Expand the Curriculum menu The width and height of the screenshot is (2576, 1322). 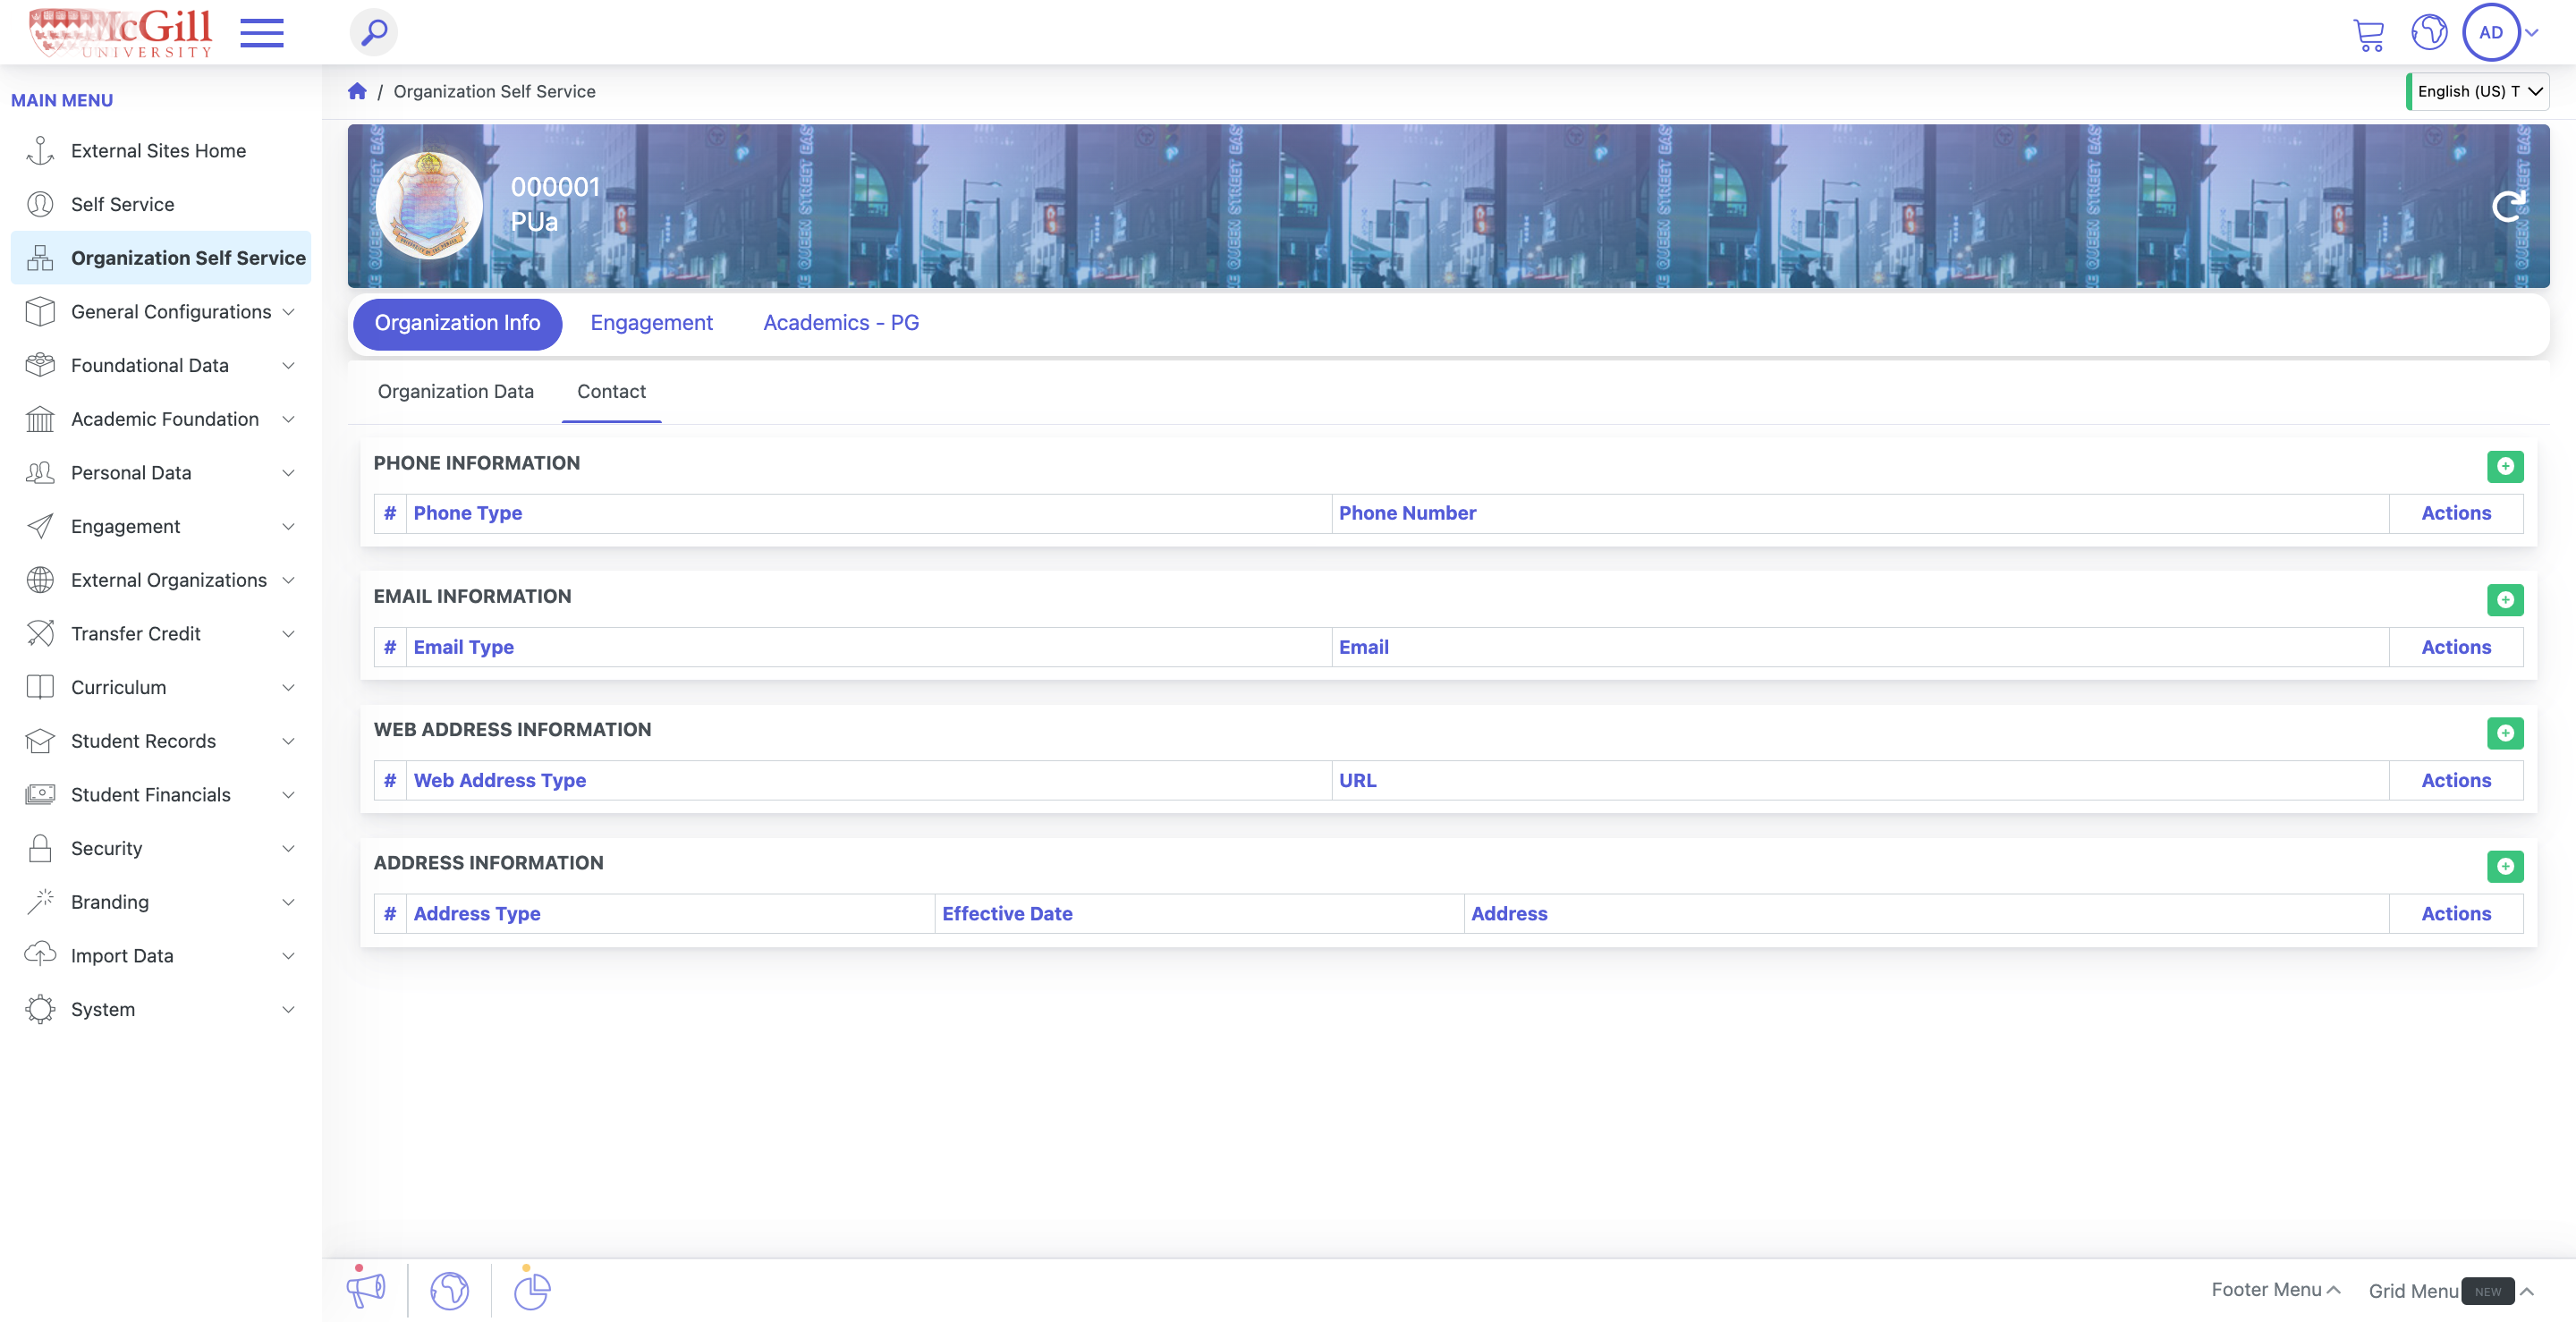point(160,687)
